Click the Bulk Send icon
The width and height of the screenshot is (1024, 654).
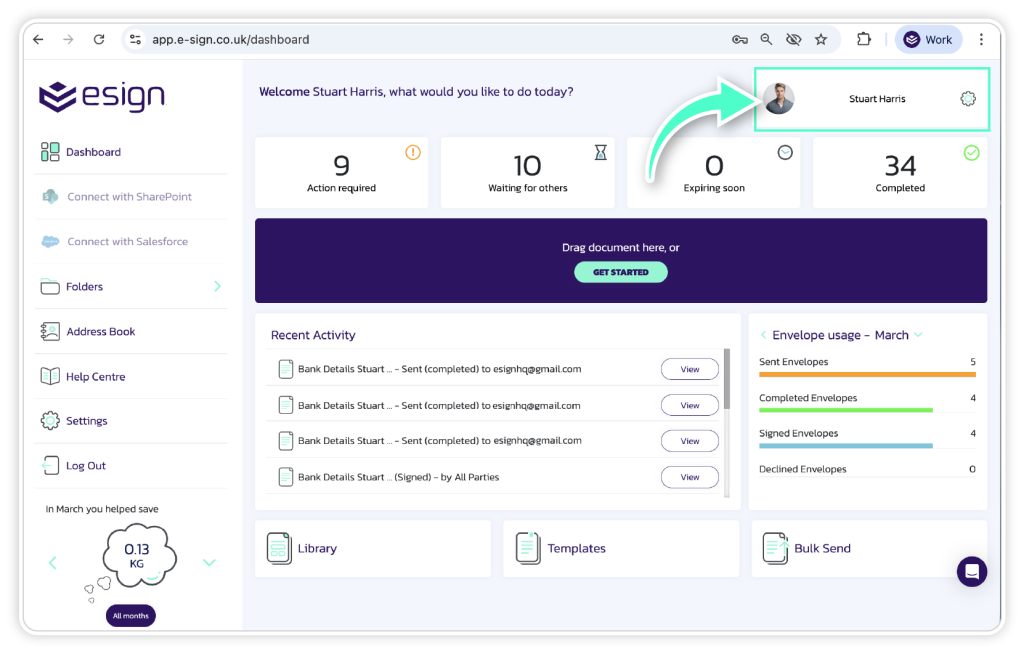click(775, 548)
